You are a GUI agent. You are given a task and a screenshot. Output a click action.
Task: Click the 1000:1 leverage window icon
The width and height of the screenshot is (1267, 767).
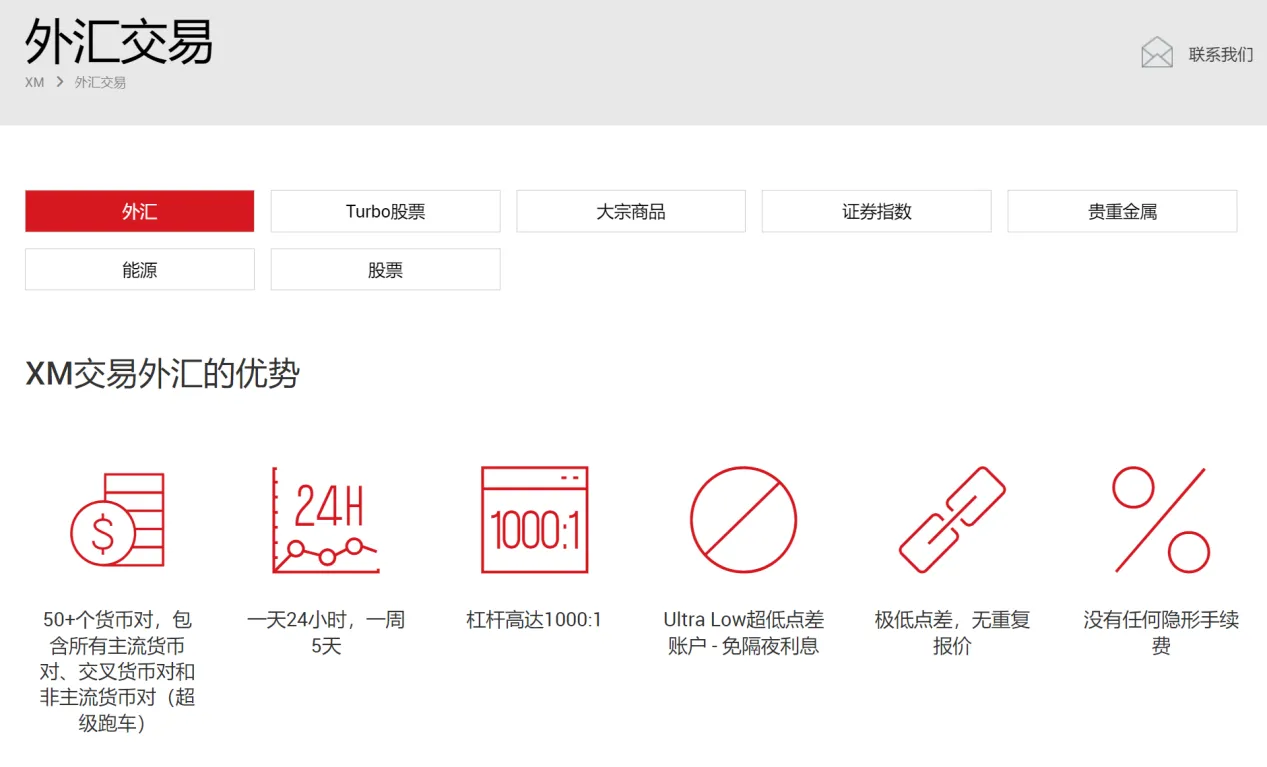coord(534,520)
